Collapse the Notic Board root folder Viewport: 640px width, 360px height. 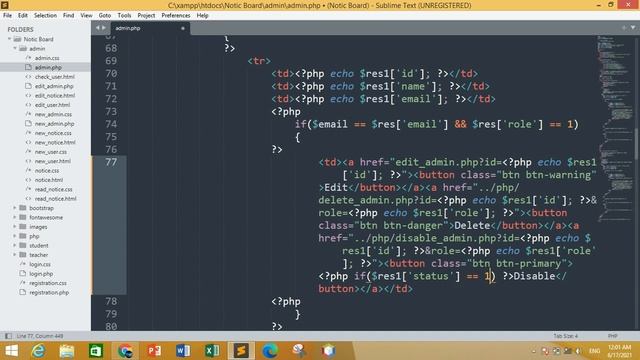(9, 39)
